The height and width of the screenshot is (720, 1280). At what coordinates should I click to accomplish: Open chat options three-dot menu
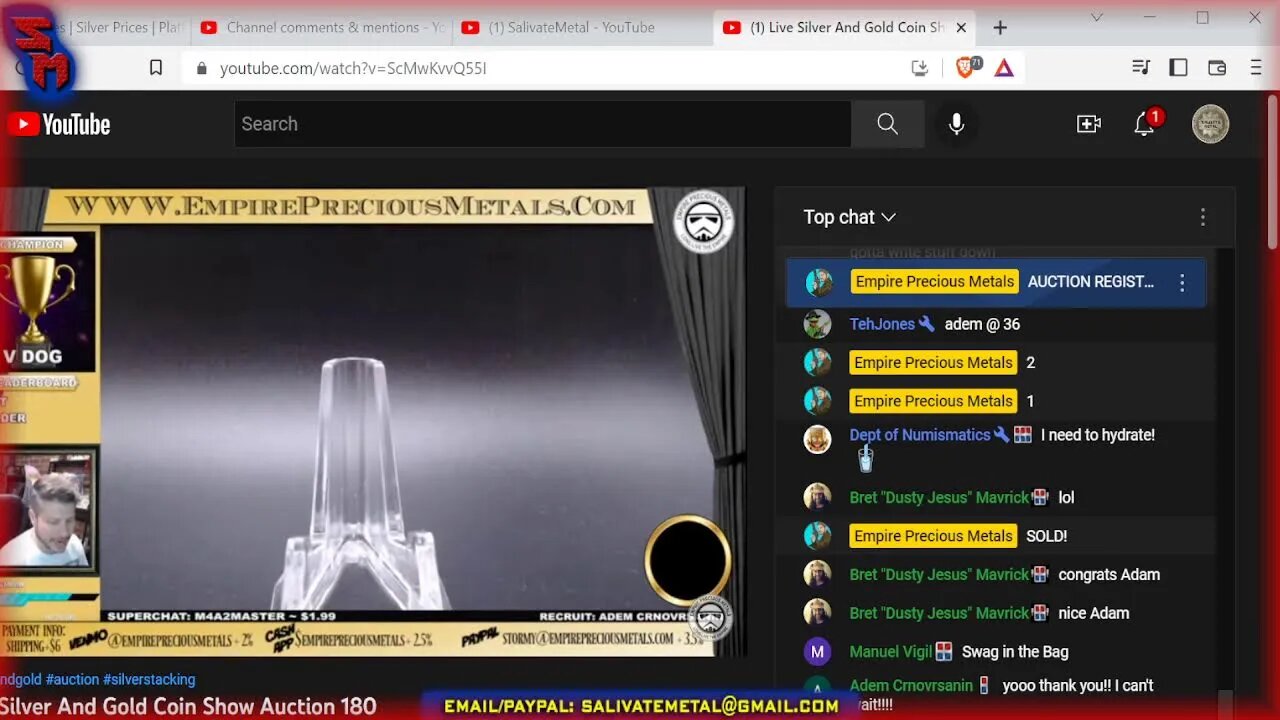pos(1203,217)
